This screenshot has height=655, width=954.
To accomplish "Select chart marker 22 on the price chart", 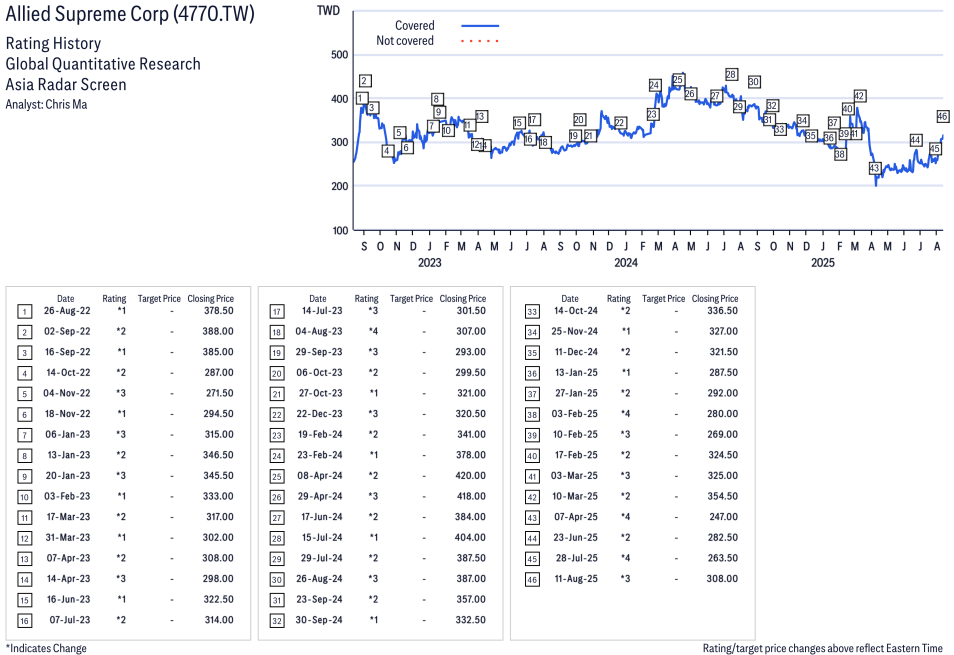I will tap(620, 123).
